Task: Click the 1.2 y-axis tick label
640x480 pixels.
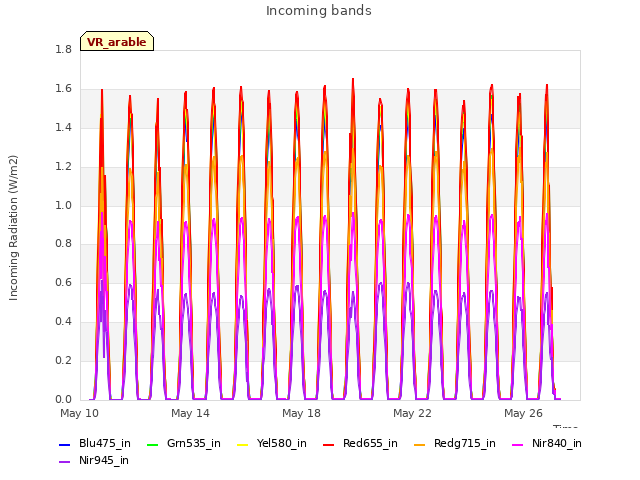Action: [64, 167]
